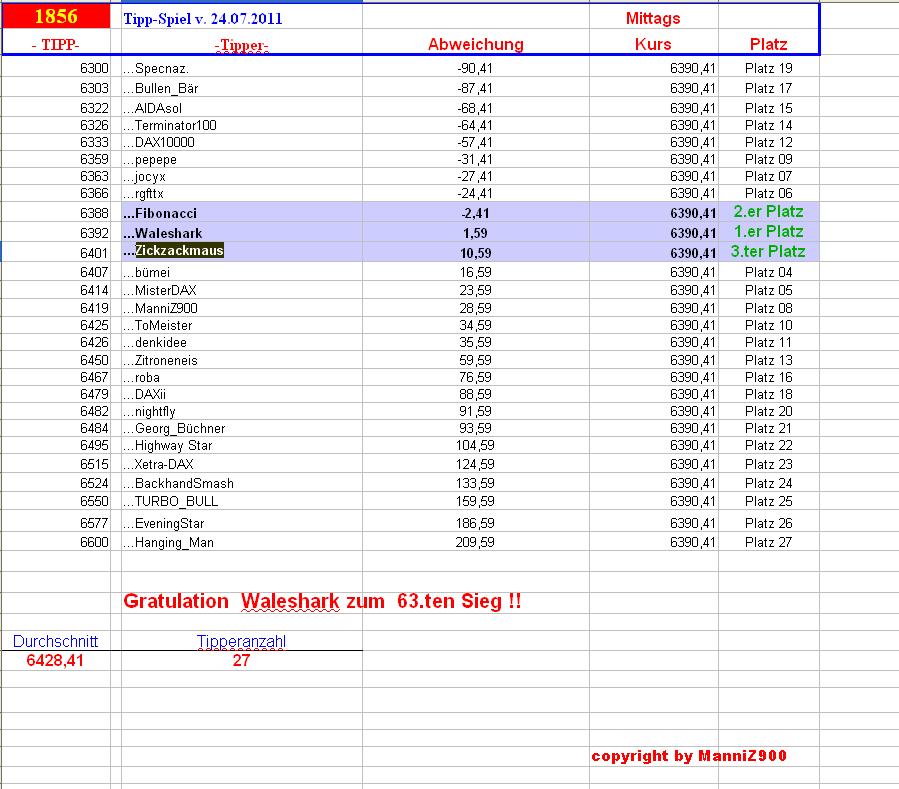Select the green 1.er Platz cell

click(x=768, y=232)
